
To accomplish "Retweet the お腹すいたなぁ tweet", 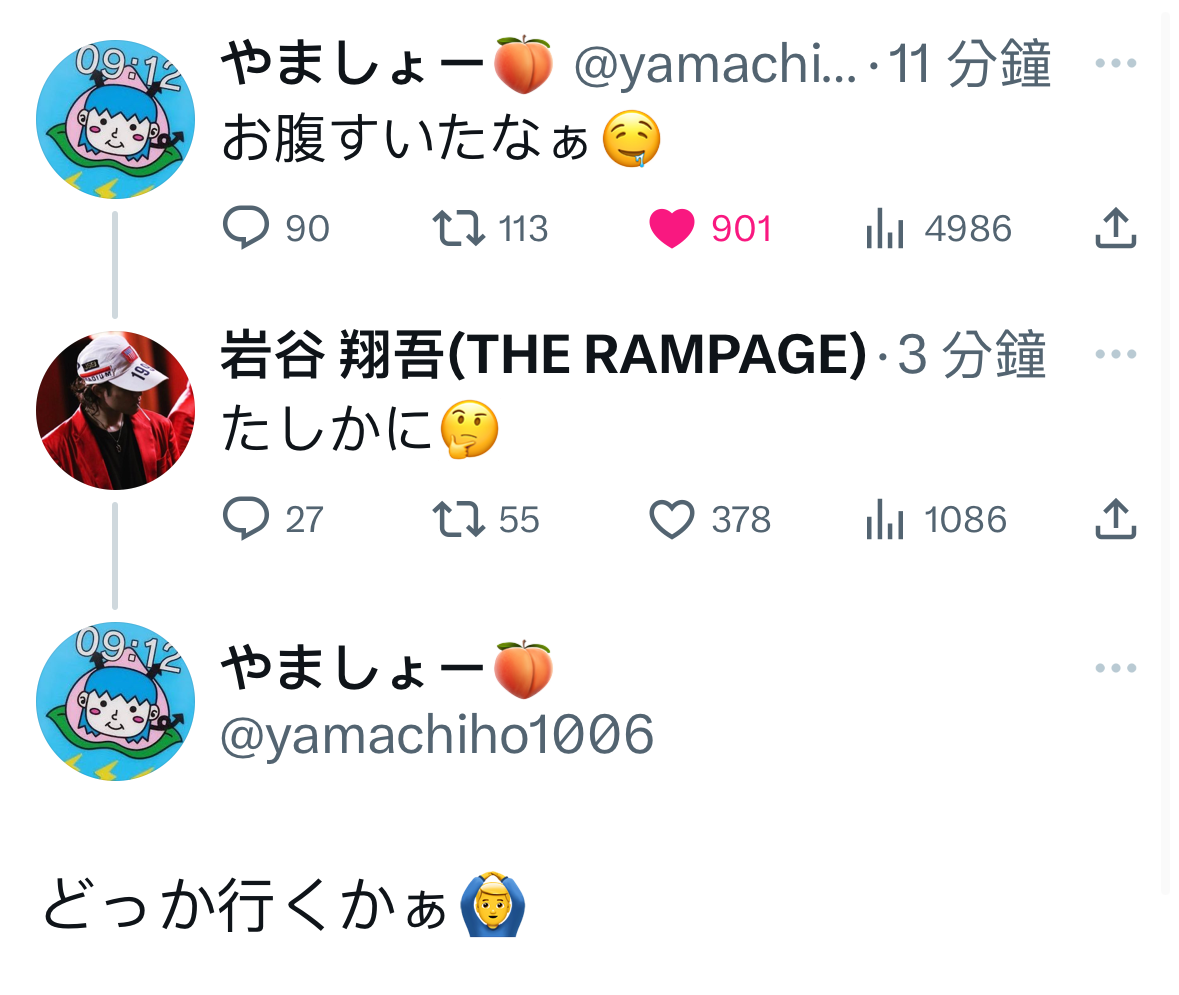I will [490, 228].
